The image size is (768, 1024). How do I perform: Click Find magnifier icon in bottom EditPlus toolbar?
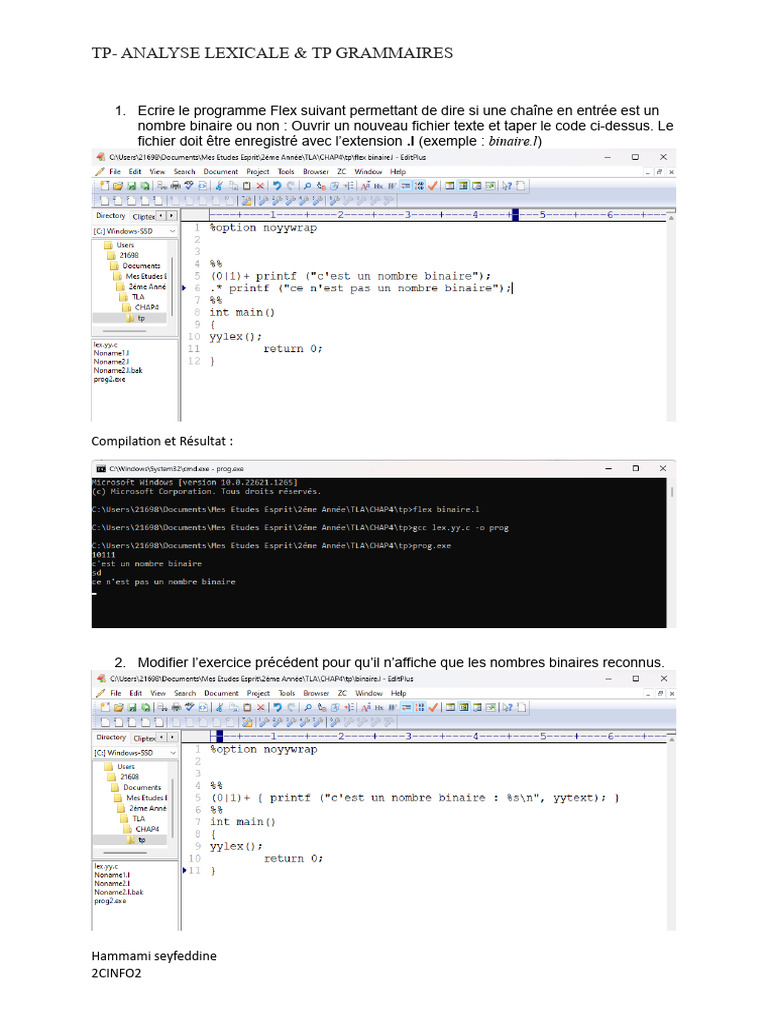[308, 707]
